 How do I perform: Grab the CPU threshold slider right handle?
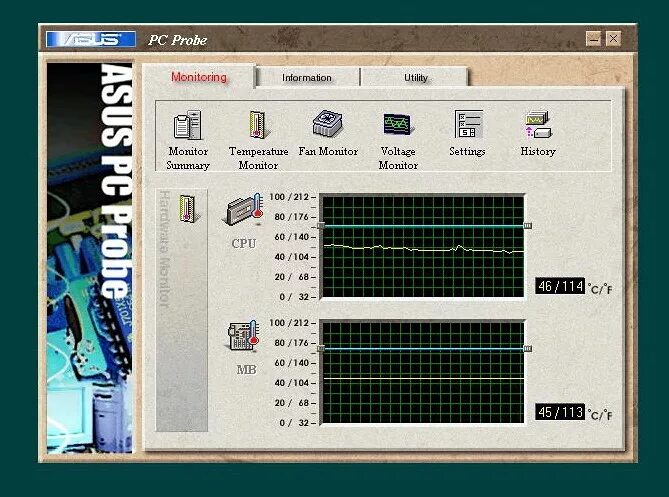pos(528,226)
